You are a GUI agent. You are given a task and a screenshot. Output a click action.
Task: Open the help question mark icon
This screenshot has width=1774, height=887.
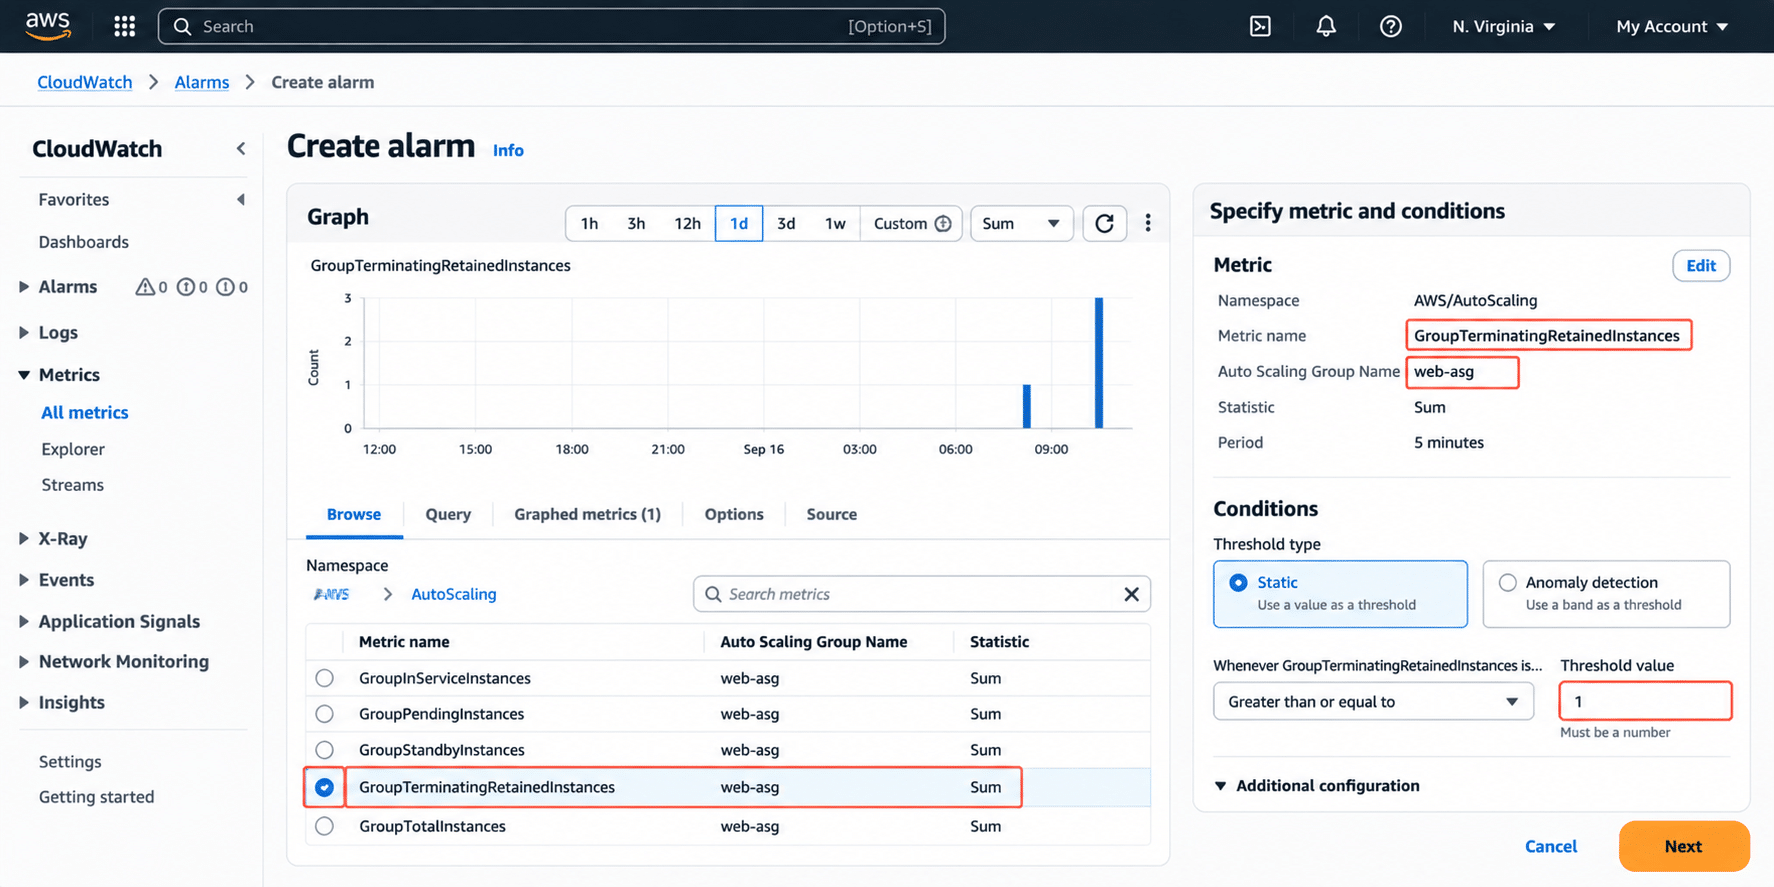[x=1390, y=26]
